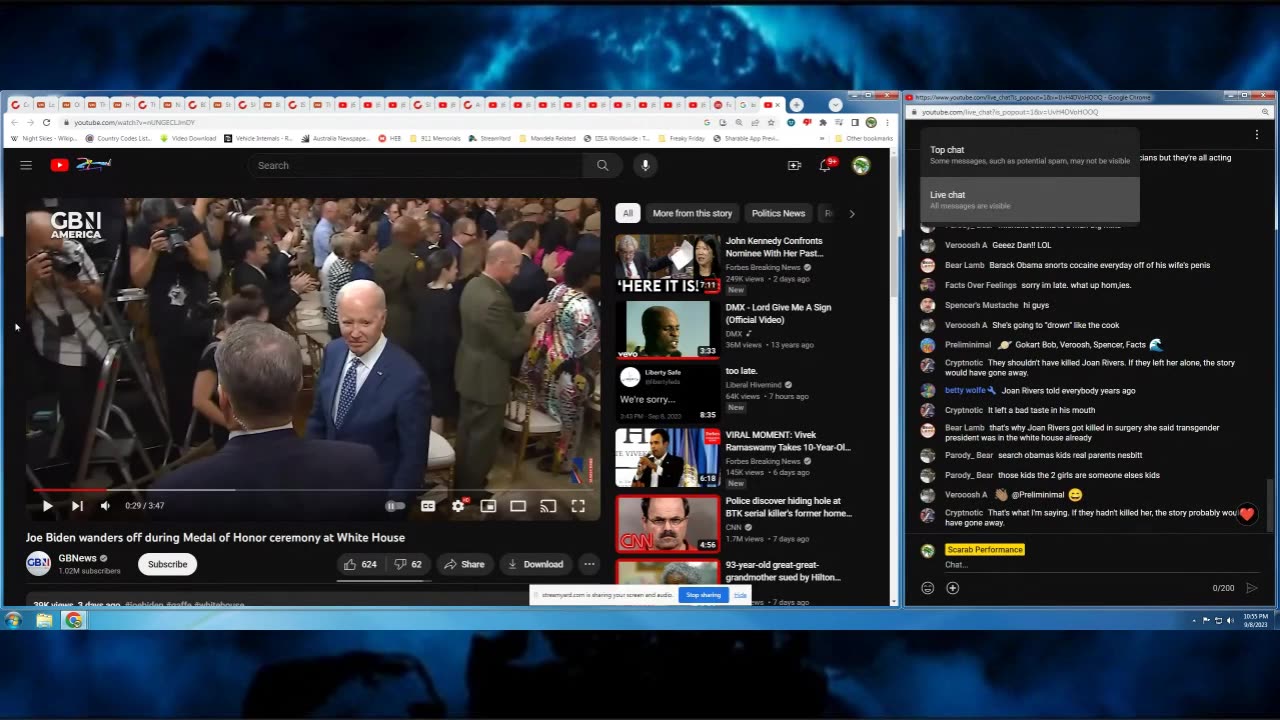Open the Windows Start menu
This screenshot has width=1280, height=720.
pyautogui.click(x=13, y=621)
